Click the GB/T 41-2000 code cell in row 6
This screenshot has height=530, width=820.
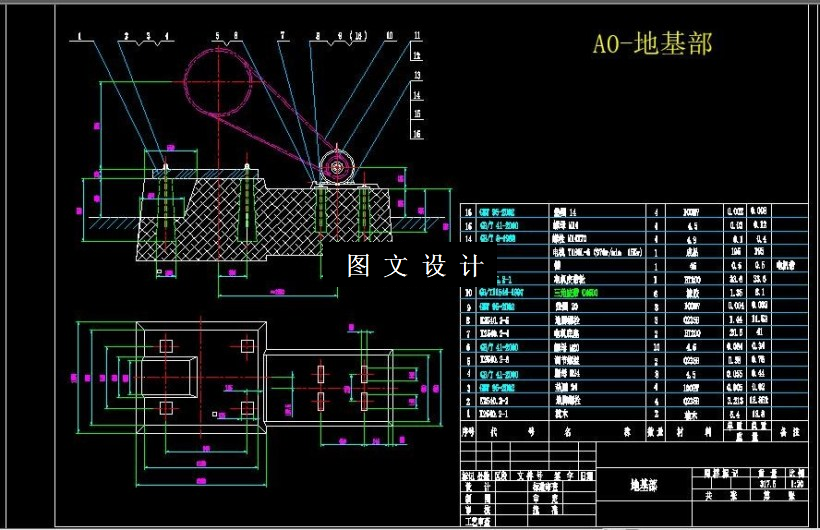point(499,347)
